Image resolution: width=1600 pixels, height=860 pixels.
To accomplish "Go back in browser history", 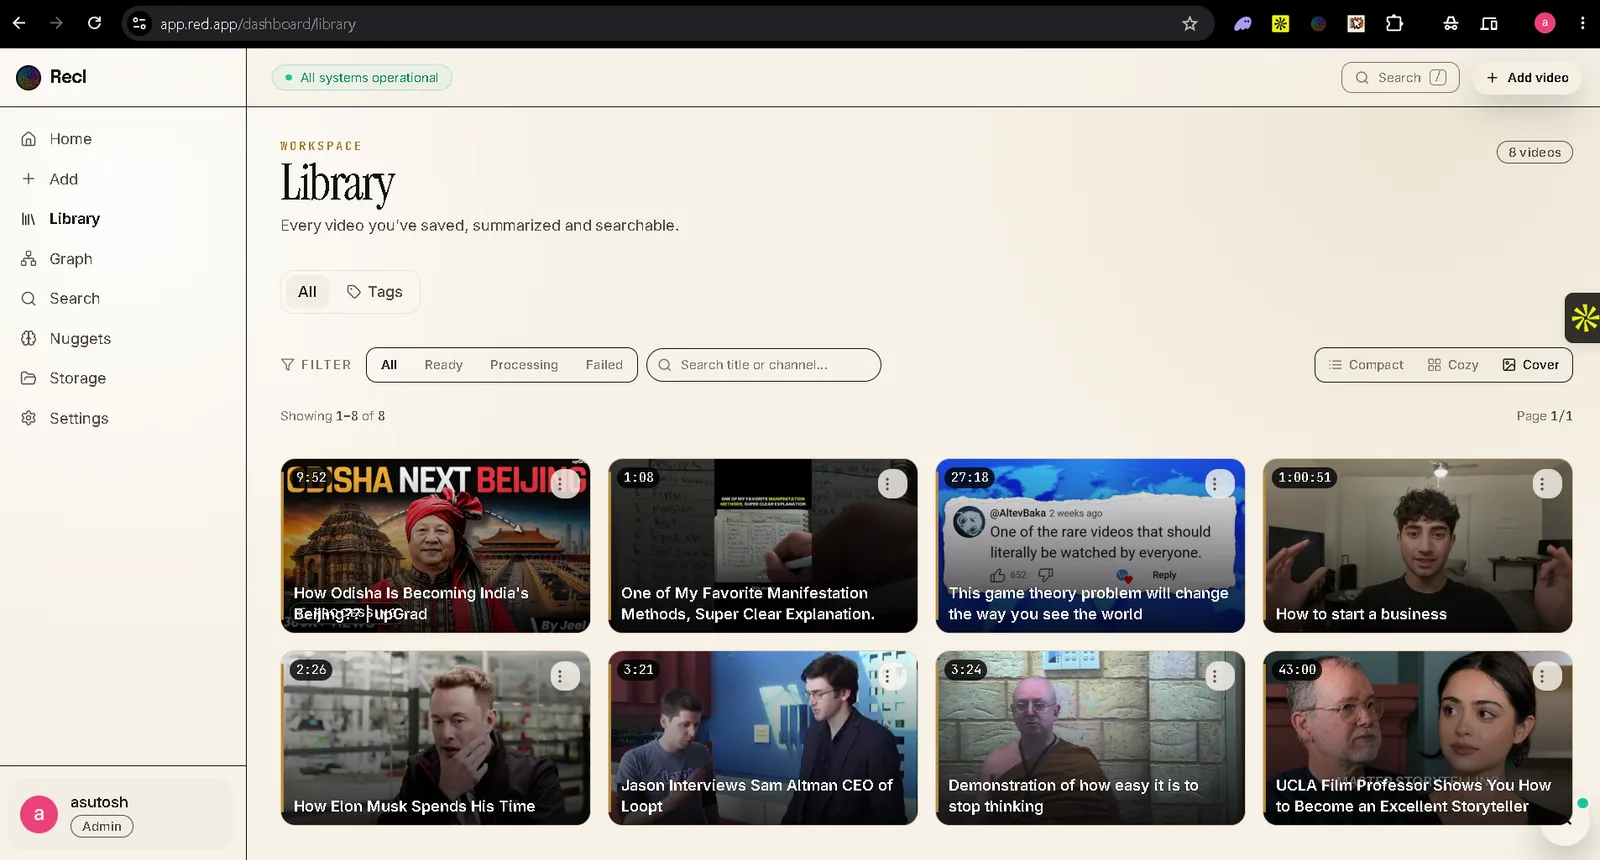I will click(19, 23).
